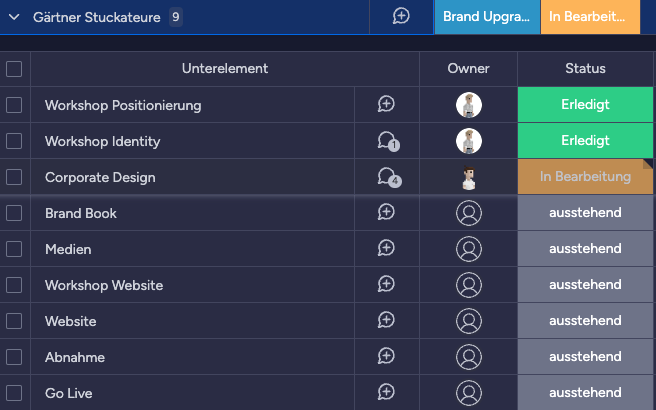The width and height of the screenshot is (656, 410).
Task: Check the Corporate Design row checkbox
Action: pos(14,177)
